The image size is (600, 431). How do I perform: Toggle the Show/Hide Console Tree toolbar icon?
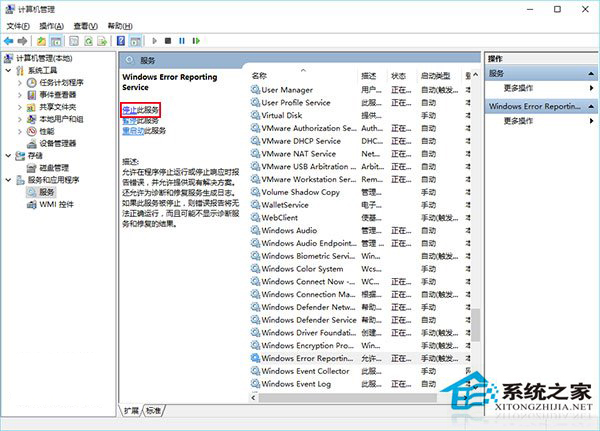click(x=56, y=41)
